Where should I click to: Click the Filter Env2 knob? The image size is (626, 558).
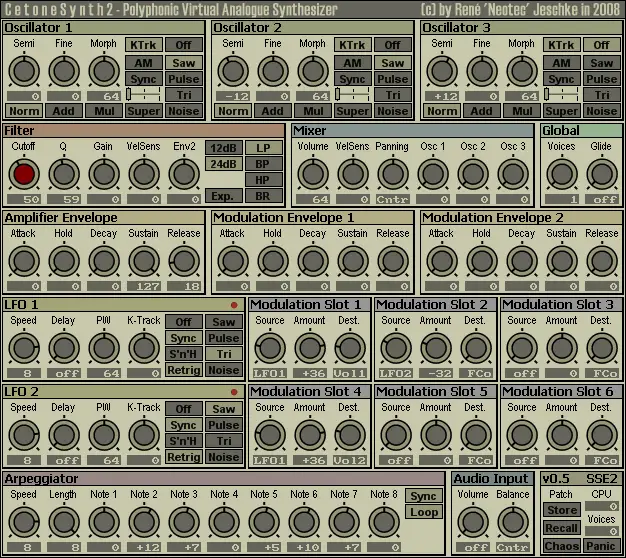coord(184,174)
